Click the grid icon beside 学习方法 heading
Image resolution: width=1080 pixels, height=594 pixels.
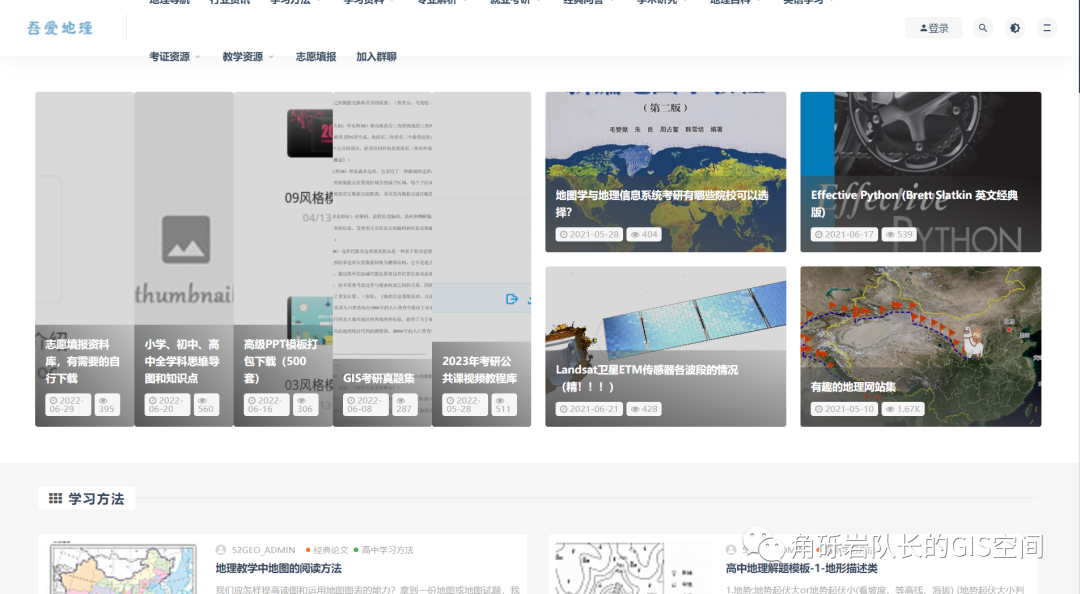pyautogui.click(x=56, y=498)
